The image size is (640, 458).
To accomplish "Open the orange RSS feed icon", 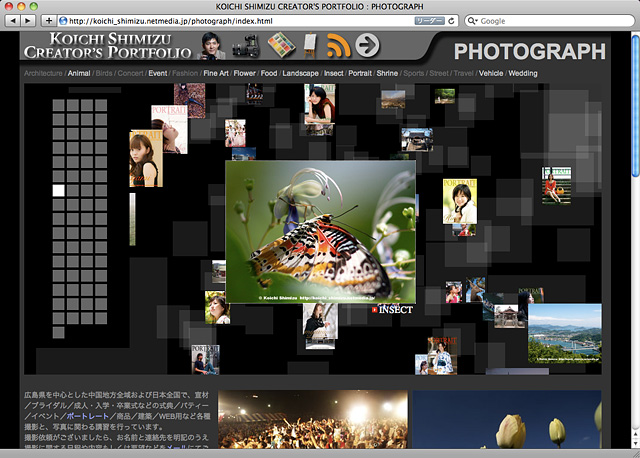I will point(339,45).
